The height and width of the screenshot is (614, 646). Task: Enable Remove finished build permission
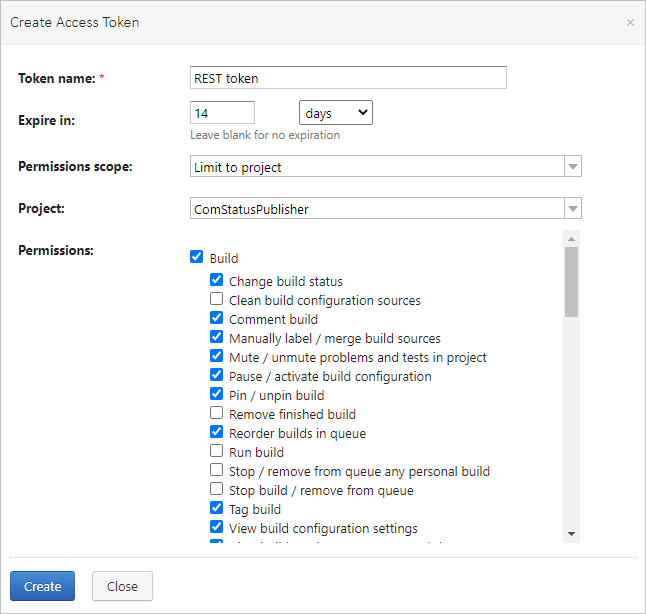coord(216,414)
